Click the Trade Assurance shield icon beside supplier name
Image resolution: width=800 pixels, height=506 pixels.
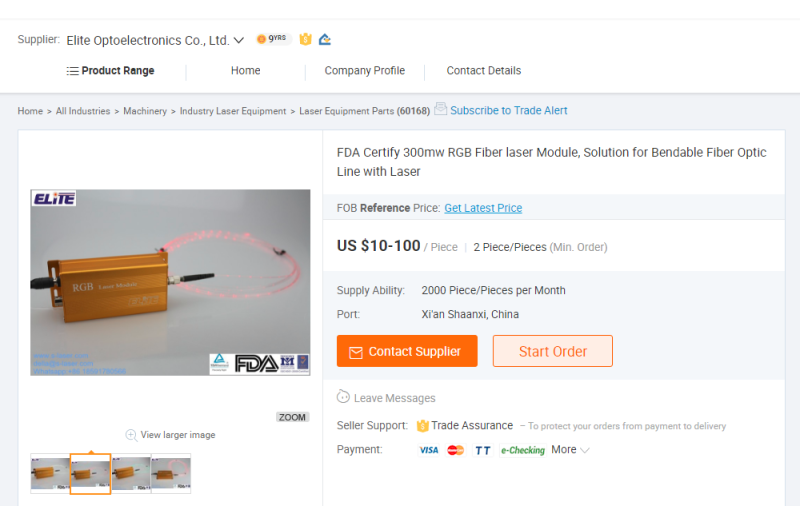coord(305,39)
